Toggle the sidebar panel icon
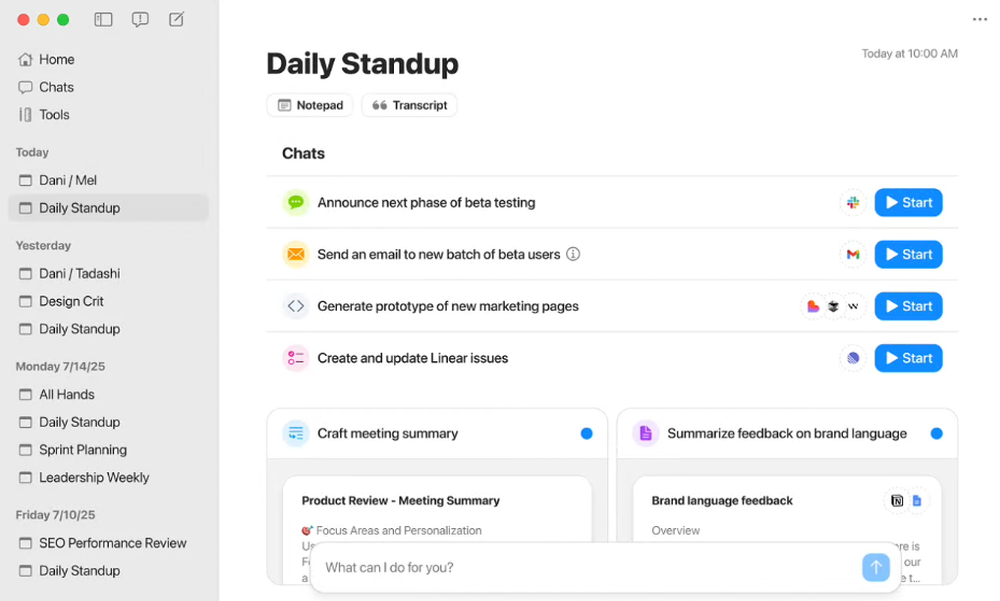The width and height of the screenshot is (1000, 601). [x=103, y=19]
